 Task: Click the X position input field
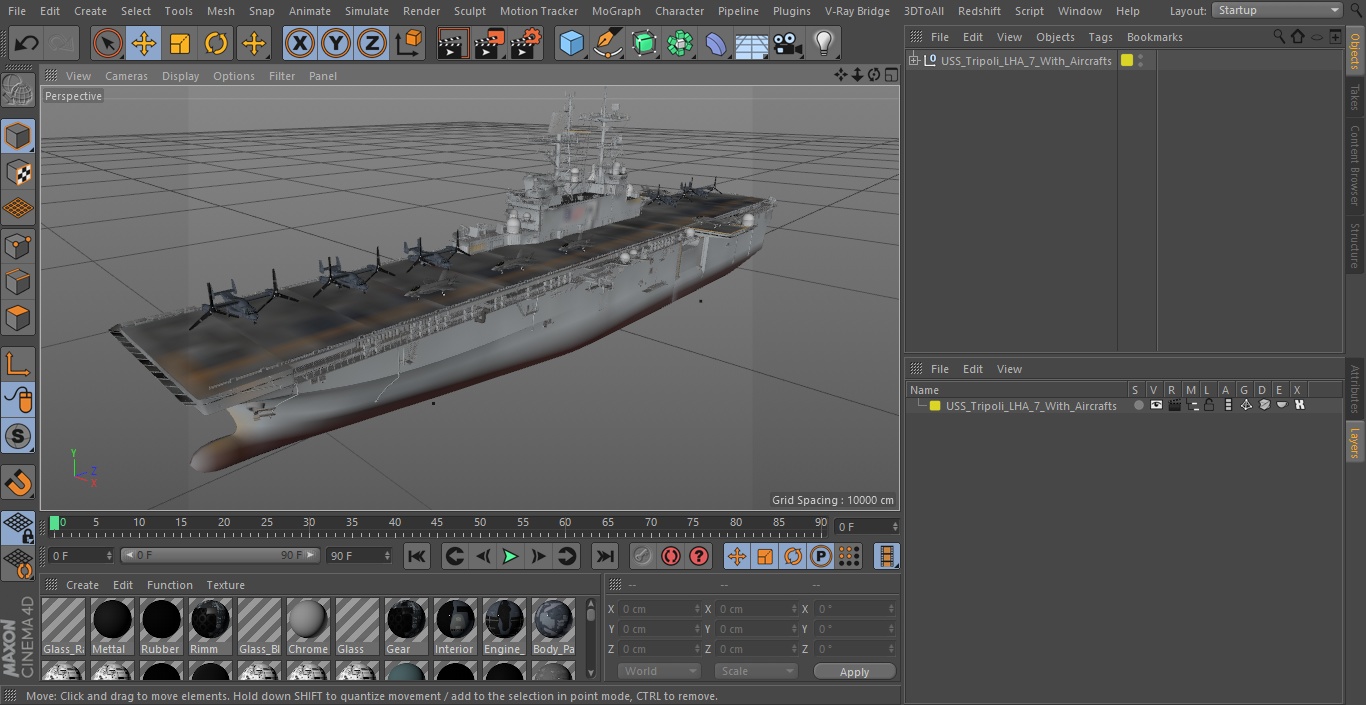[x=660, y=609]
